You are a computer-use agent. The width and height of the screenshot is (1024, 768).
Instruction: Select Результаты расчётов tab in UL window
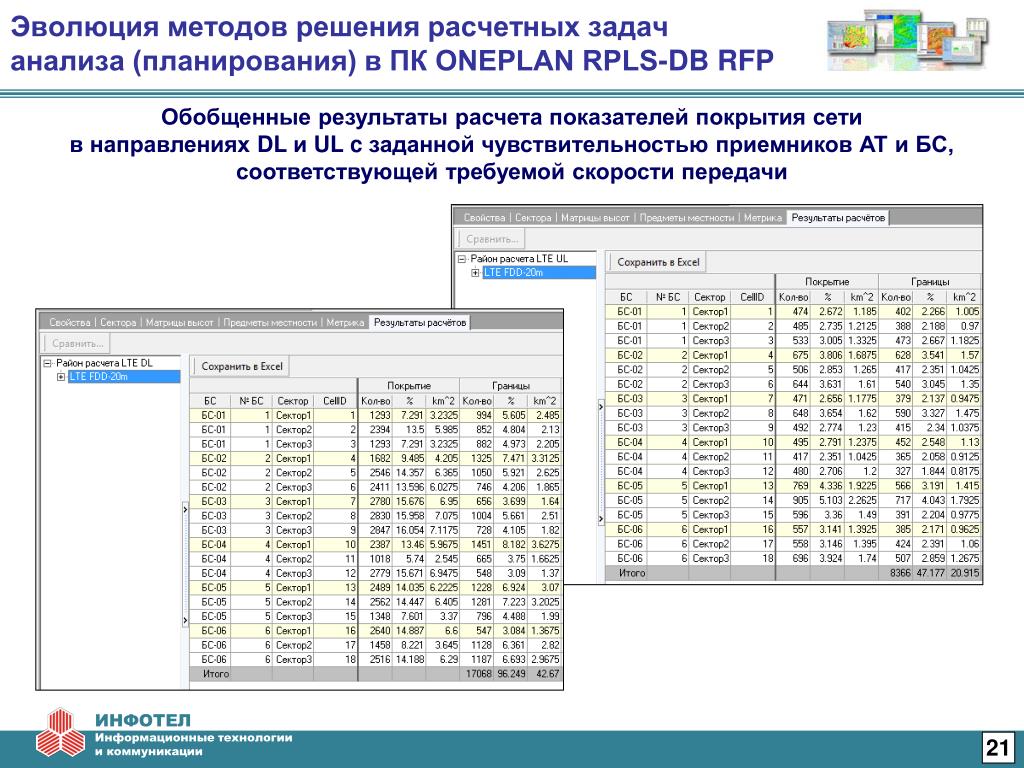[x=838, y=218]
